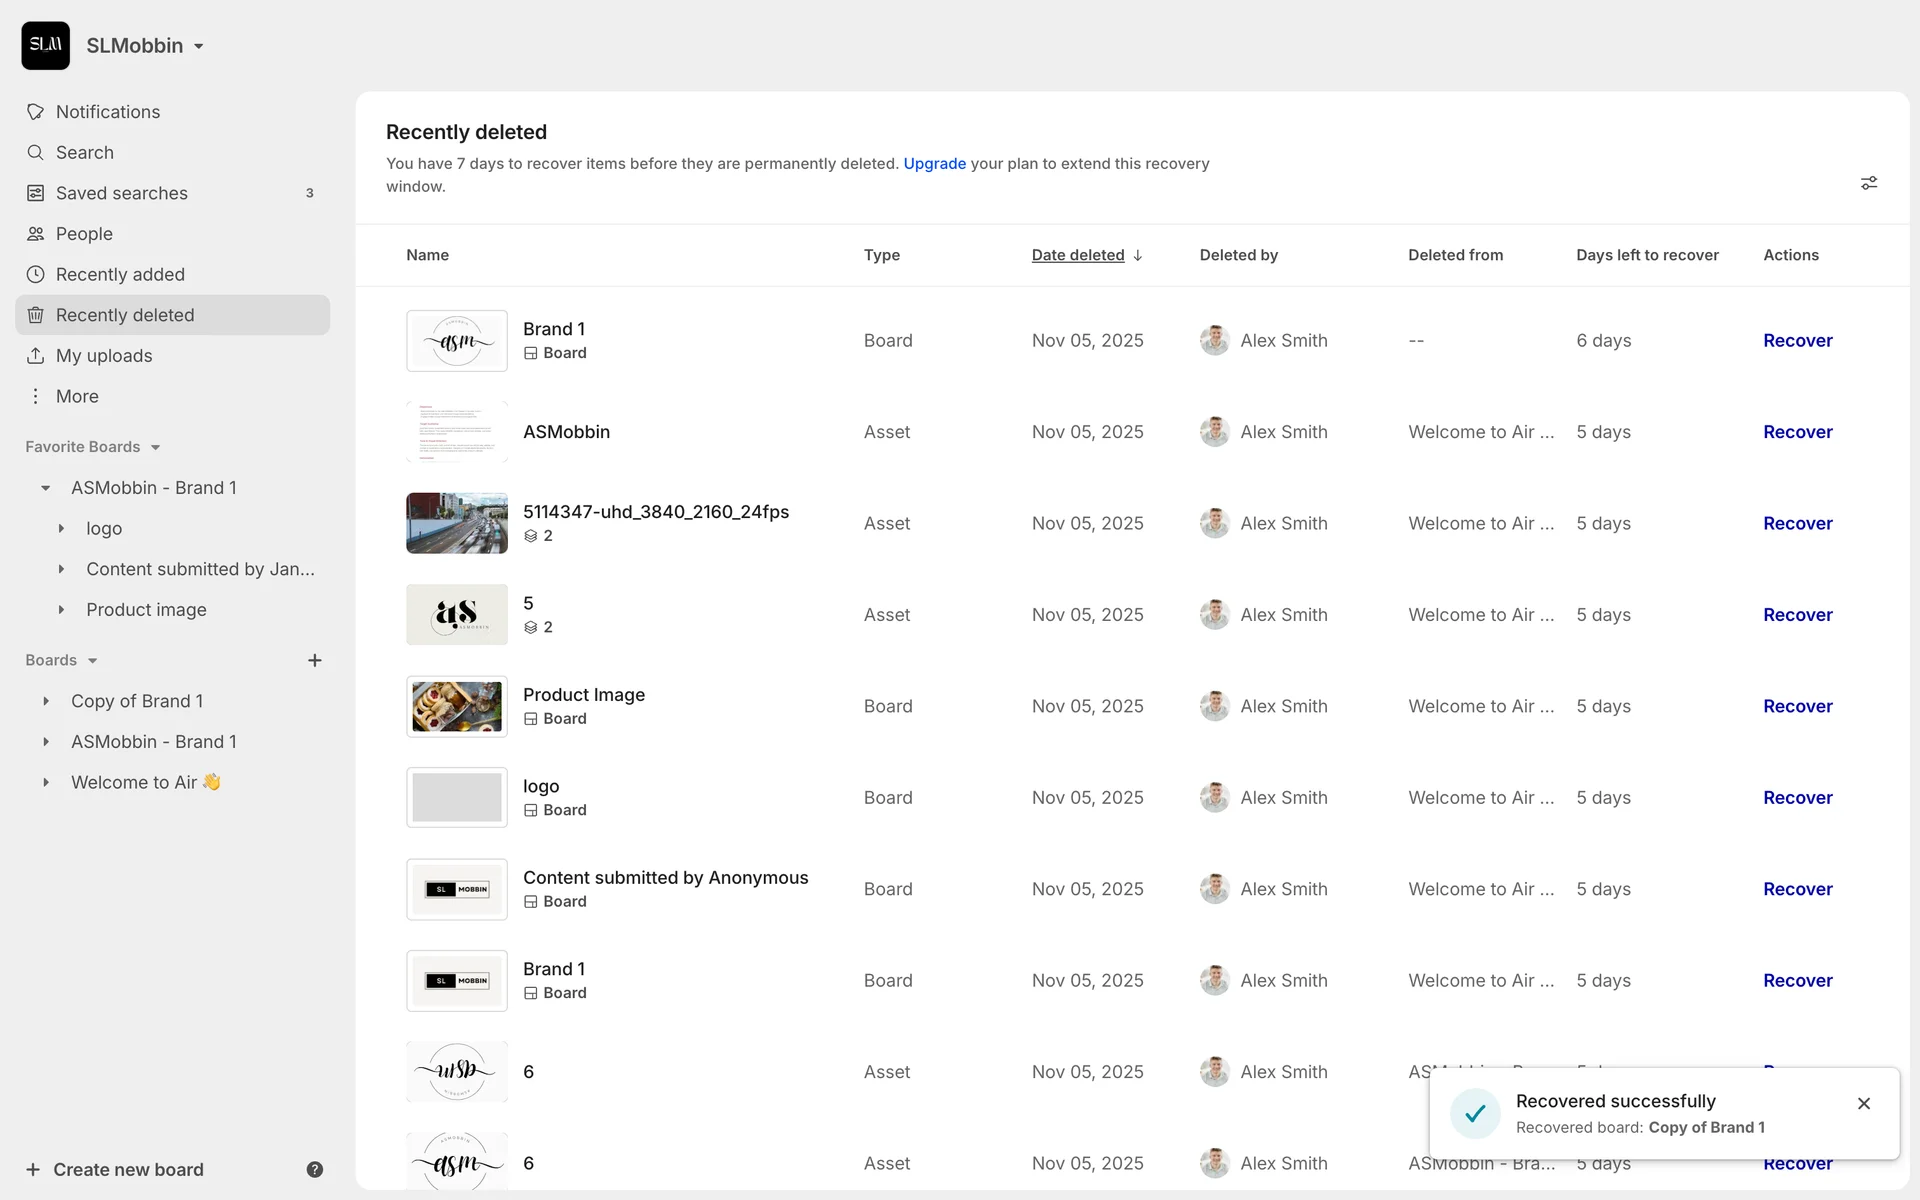Click the Search magnifier icon
Viewport: 1920px width, 1200px height.
click(x=36, y=153)
